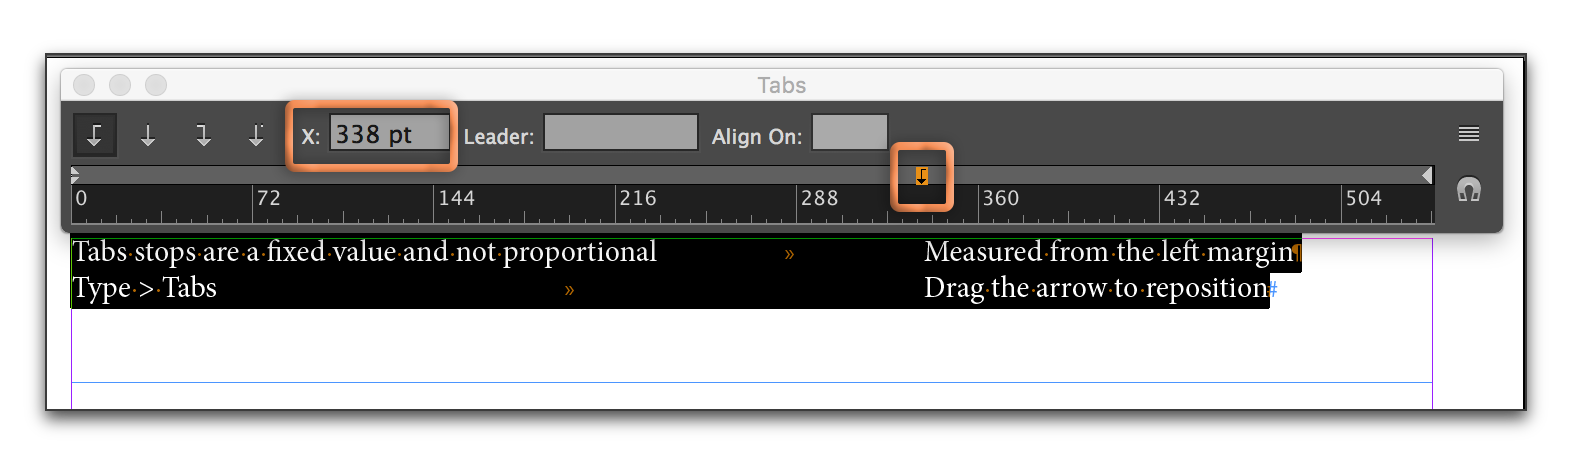This screenshot has width=1573, height=463.
Task: Close the Tabs panel window
Action: tap(85, 85)
